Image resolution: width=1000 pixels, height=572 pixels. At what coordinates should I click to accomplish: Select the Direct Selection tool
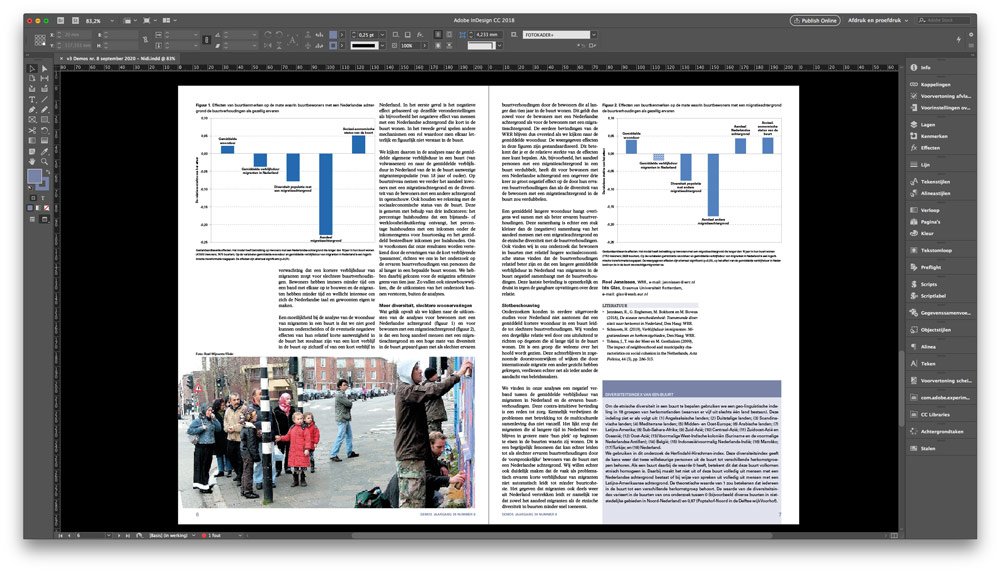pos(44,69)
